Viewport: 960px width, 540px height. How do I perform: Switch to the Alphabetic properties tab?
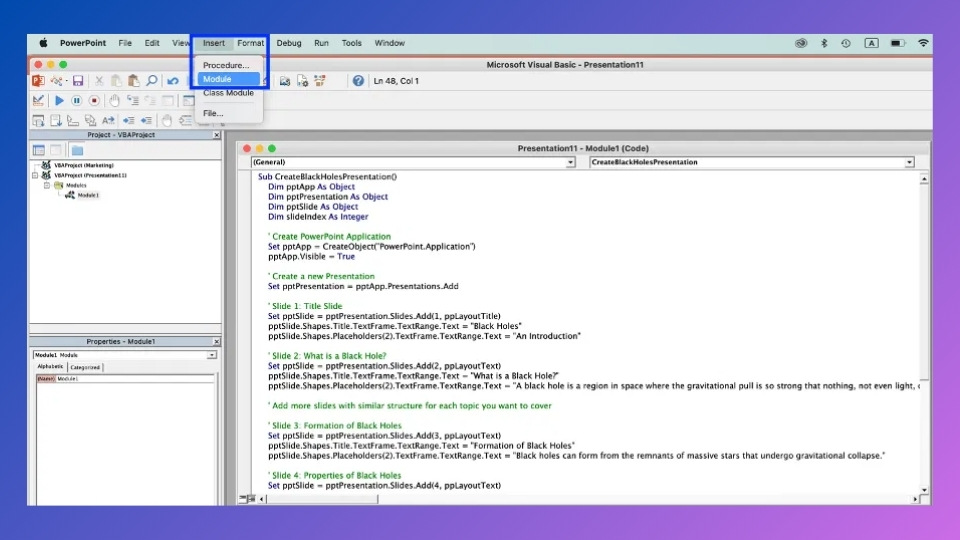click(x=50, y=367)
